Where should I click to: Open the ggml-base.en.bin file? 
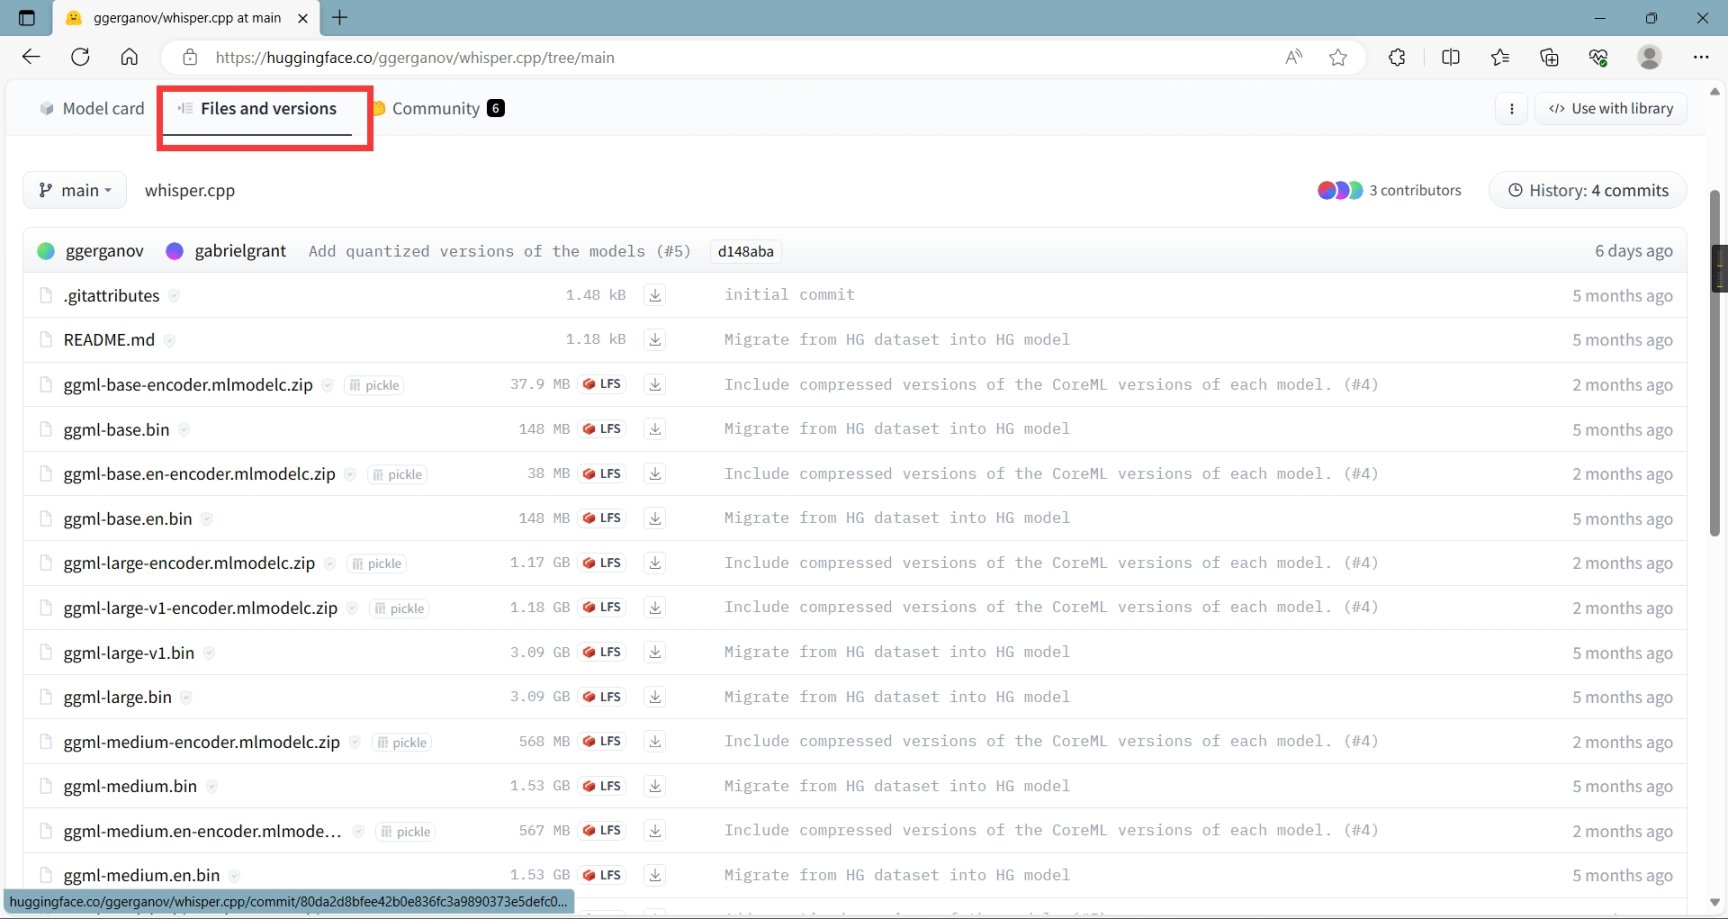pyautogui.click(x=127, y=518)
